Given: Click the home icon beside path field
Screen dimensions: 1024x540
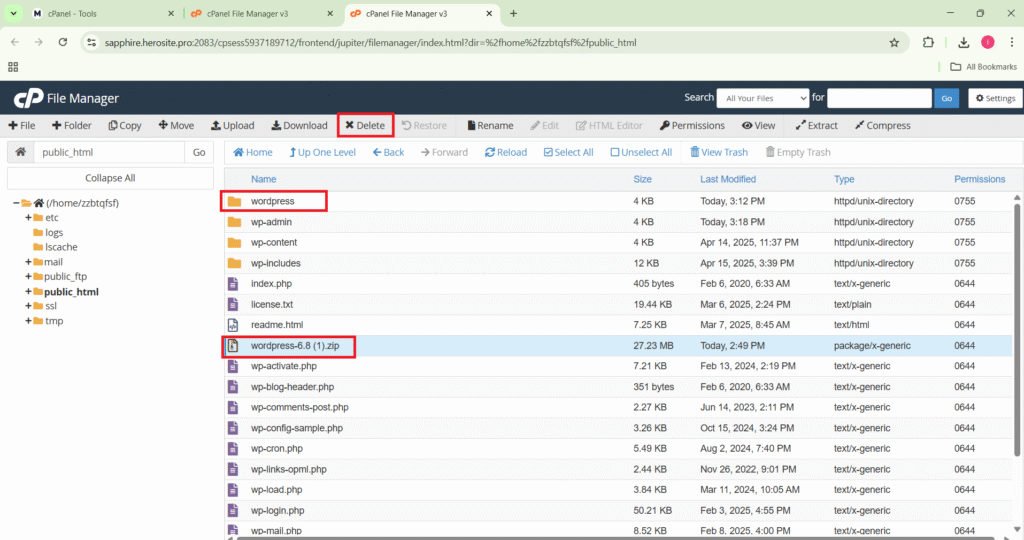Looking at the screenshot, I should pos(20,152).
